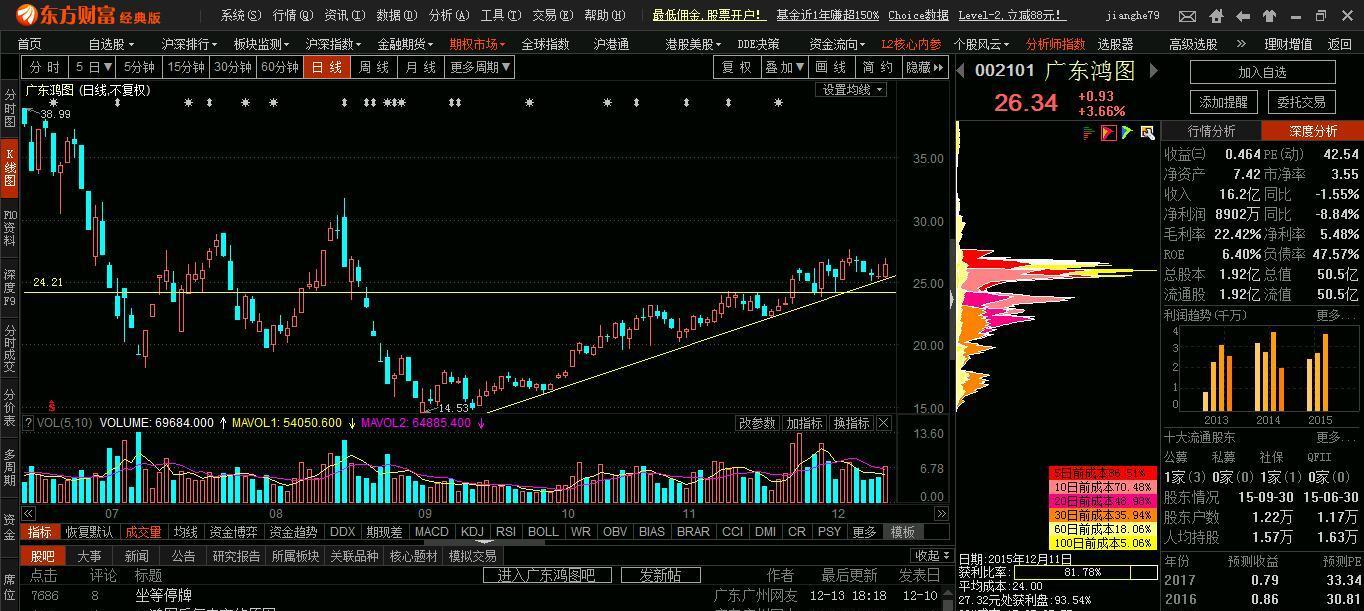Jump the timeline to the earliest data

(28, 513)
